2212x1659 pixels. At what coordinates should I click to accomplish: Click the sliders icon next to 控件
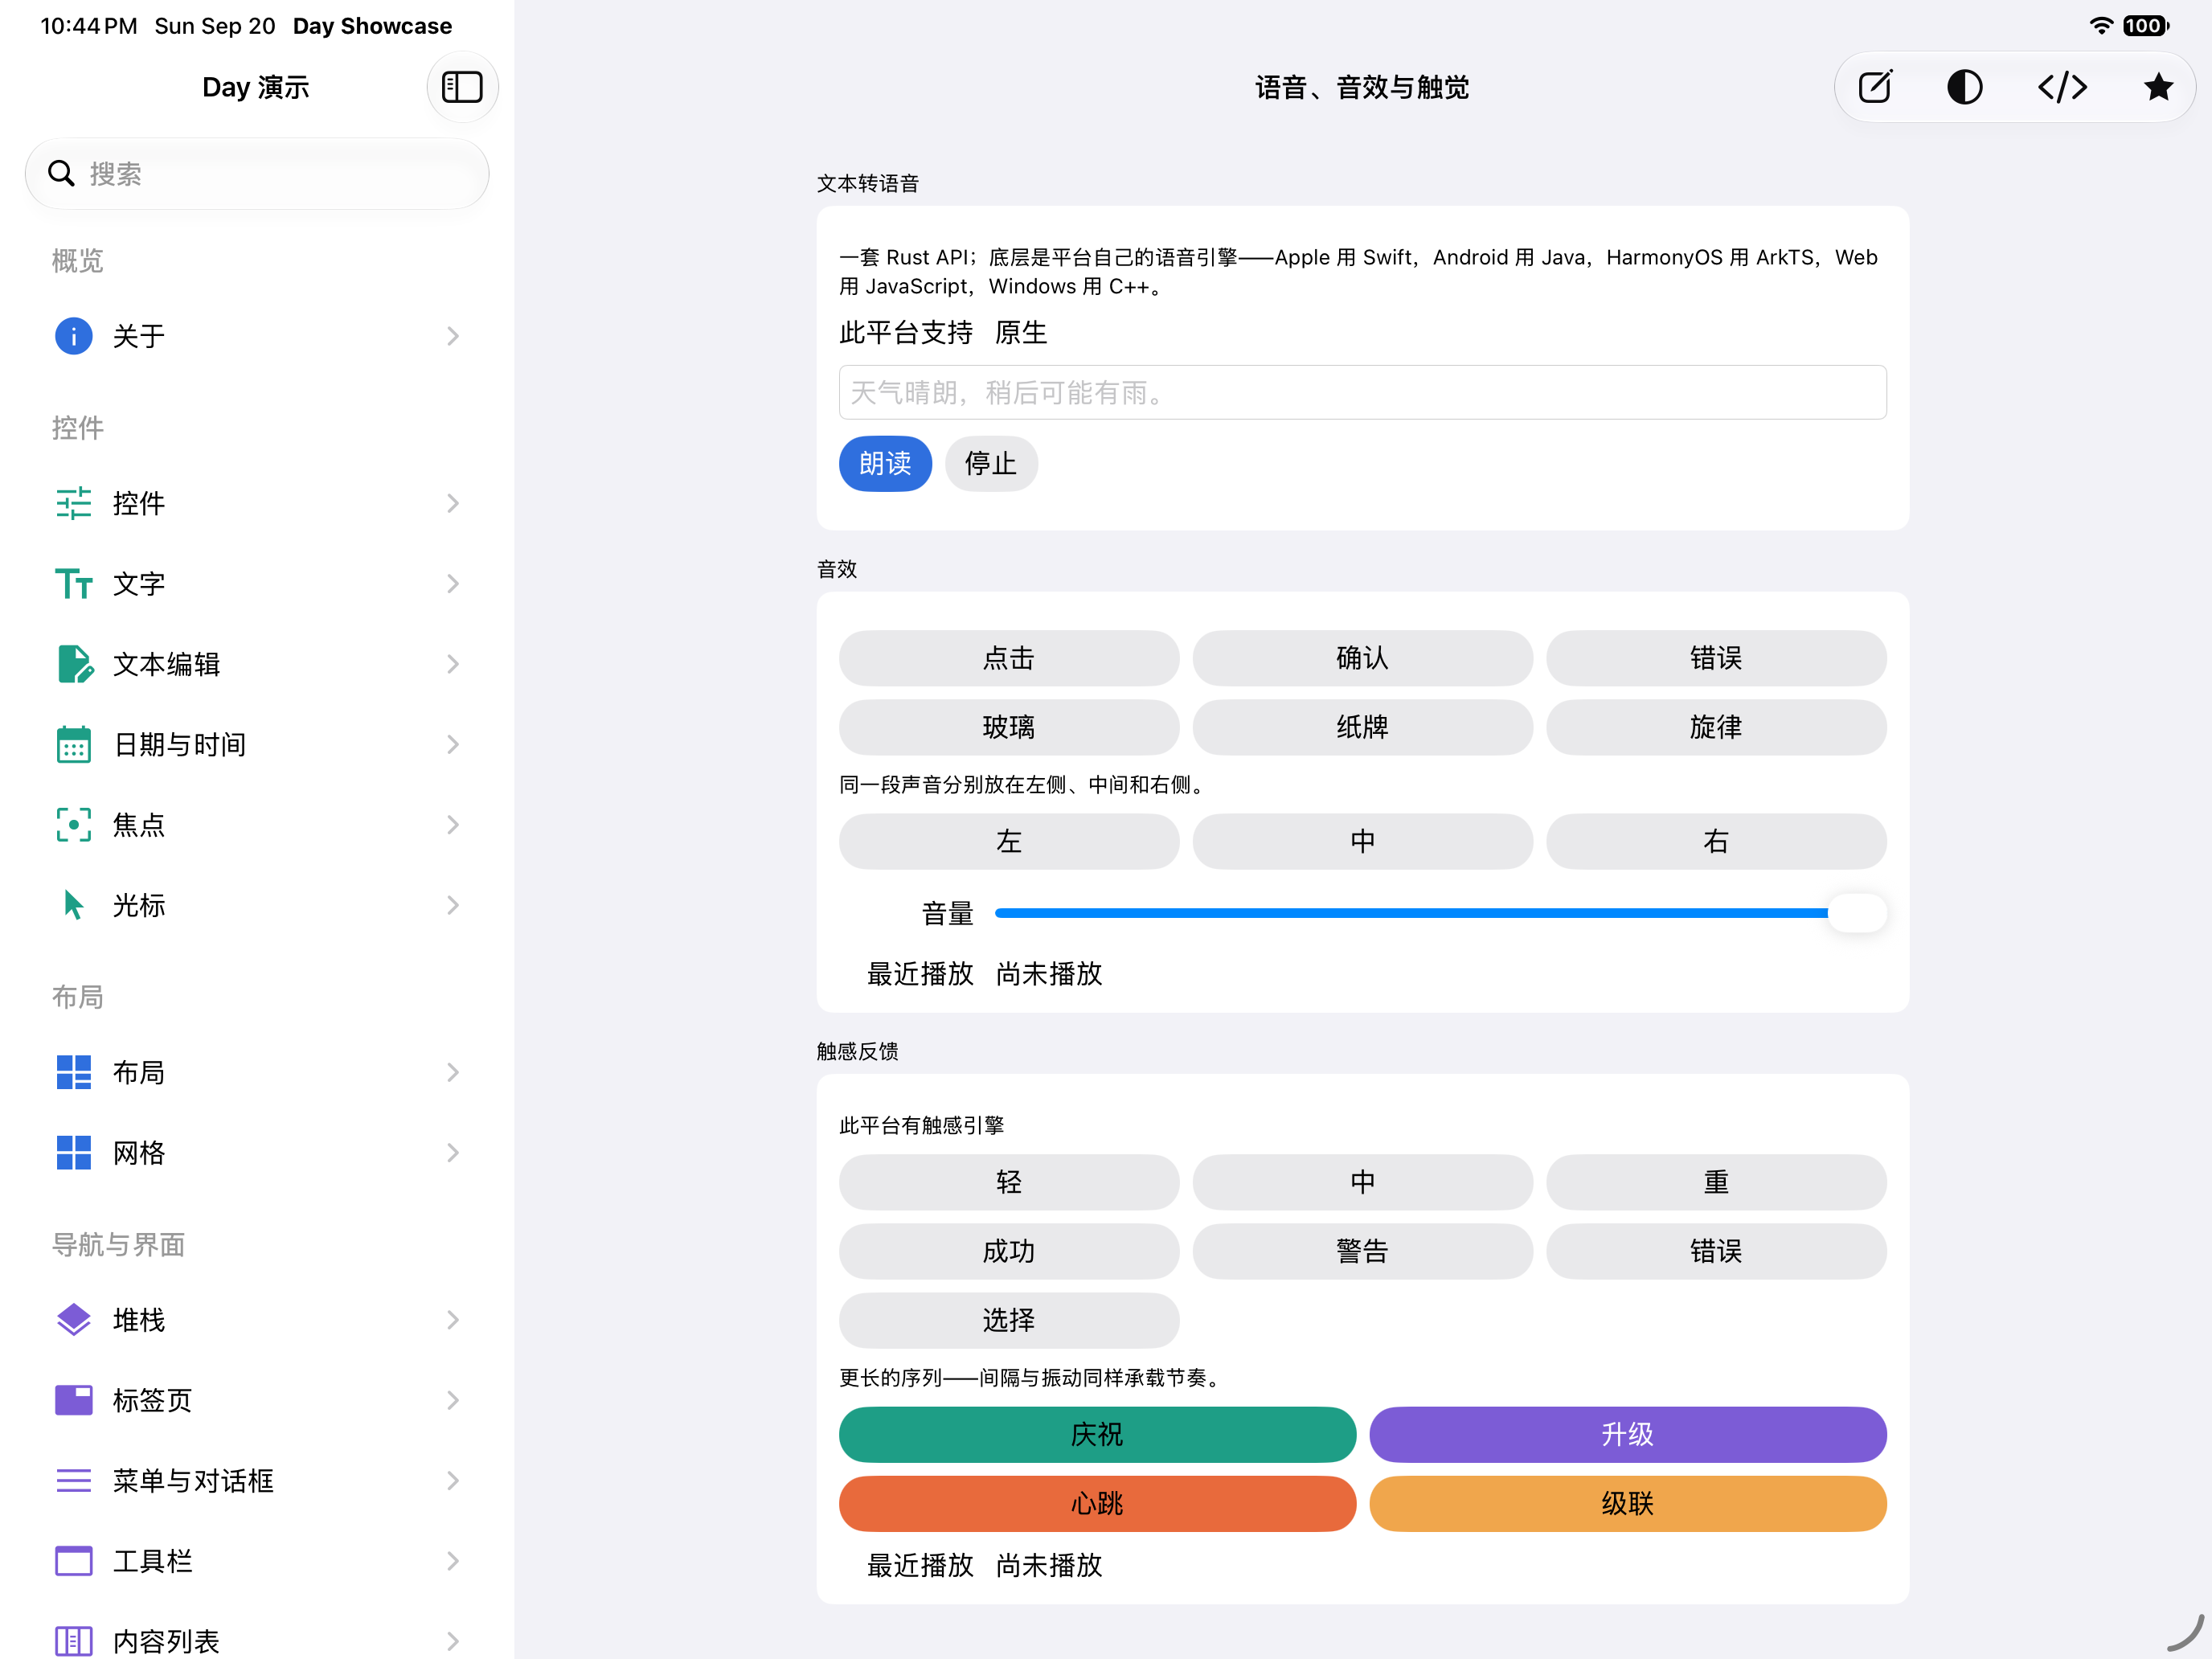(73, 503)
